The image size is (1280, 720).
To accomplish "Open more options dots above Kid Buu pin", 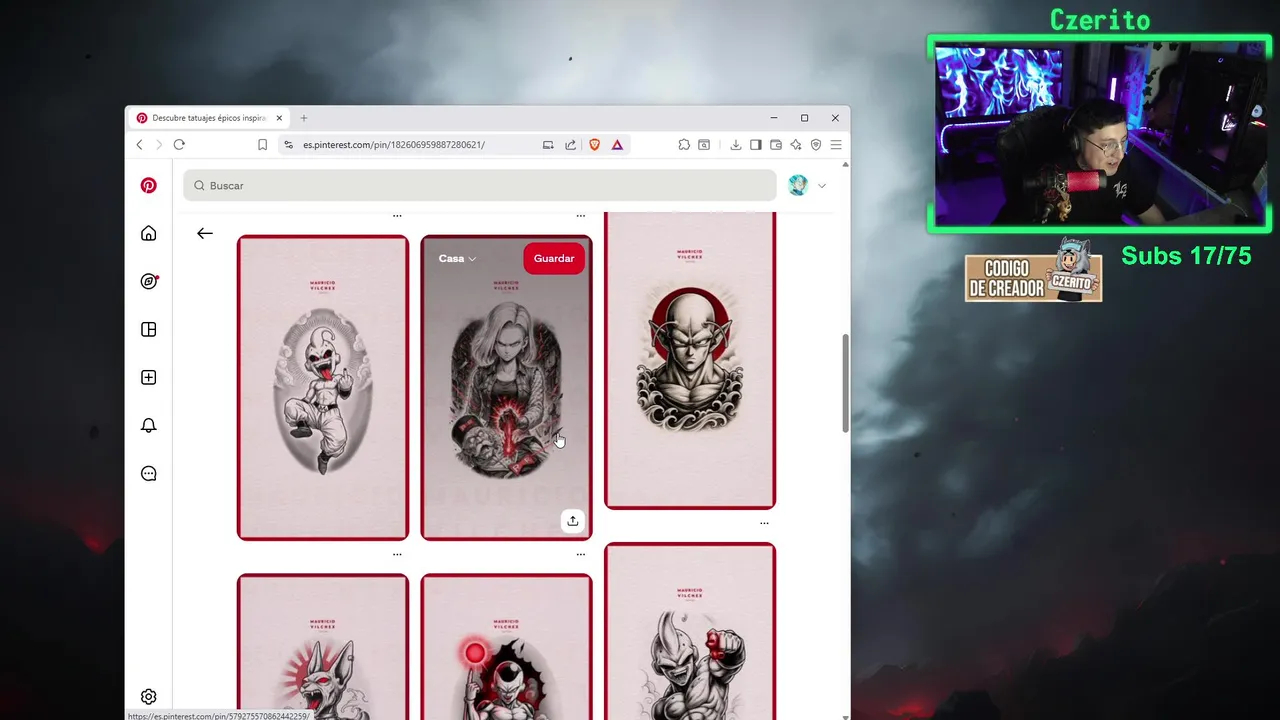I will 397,216.
